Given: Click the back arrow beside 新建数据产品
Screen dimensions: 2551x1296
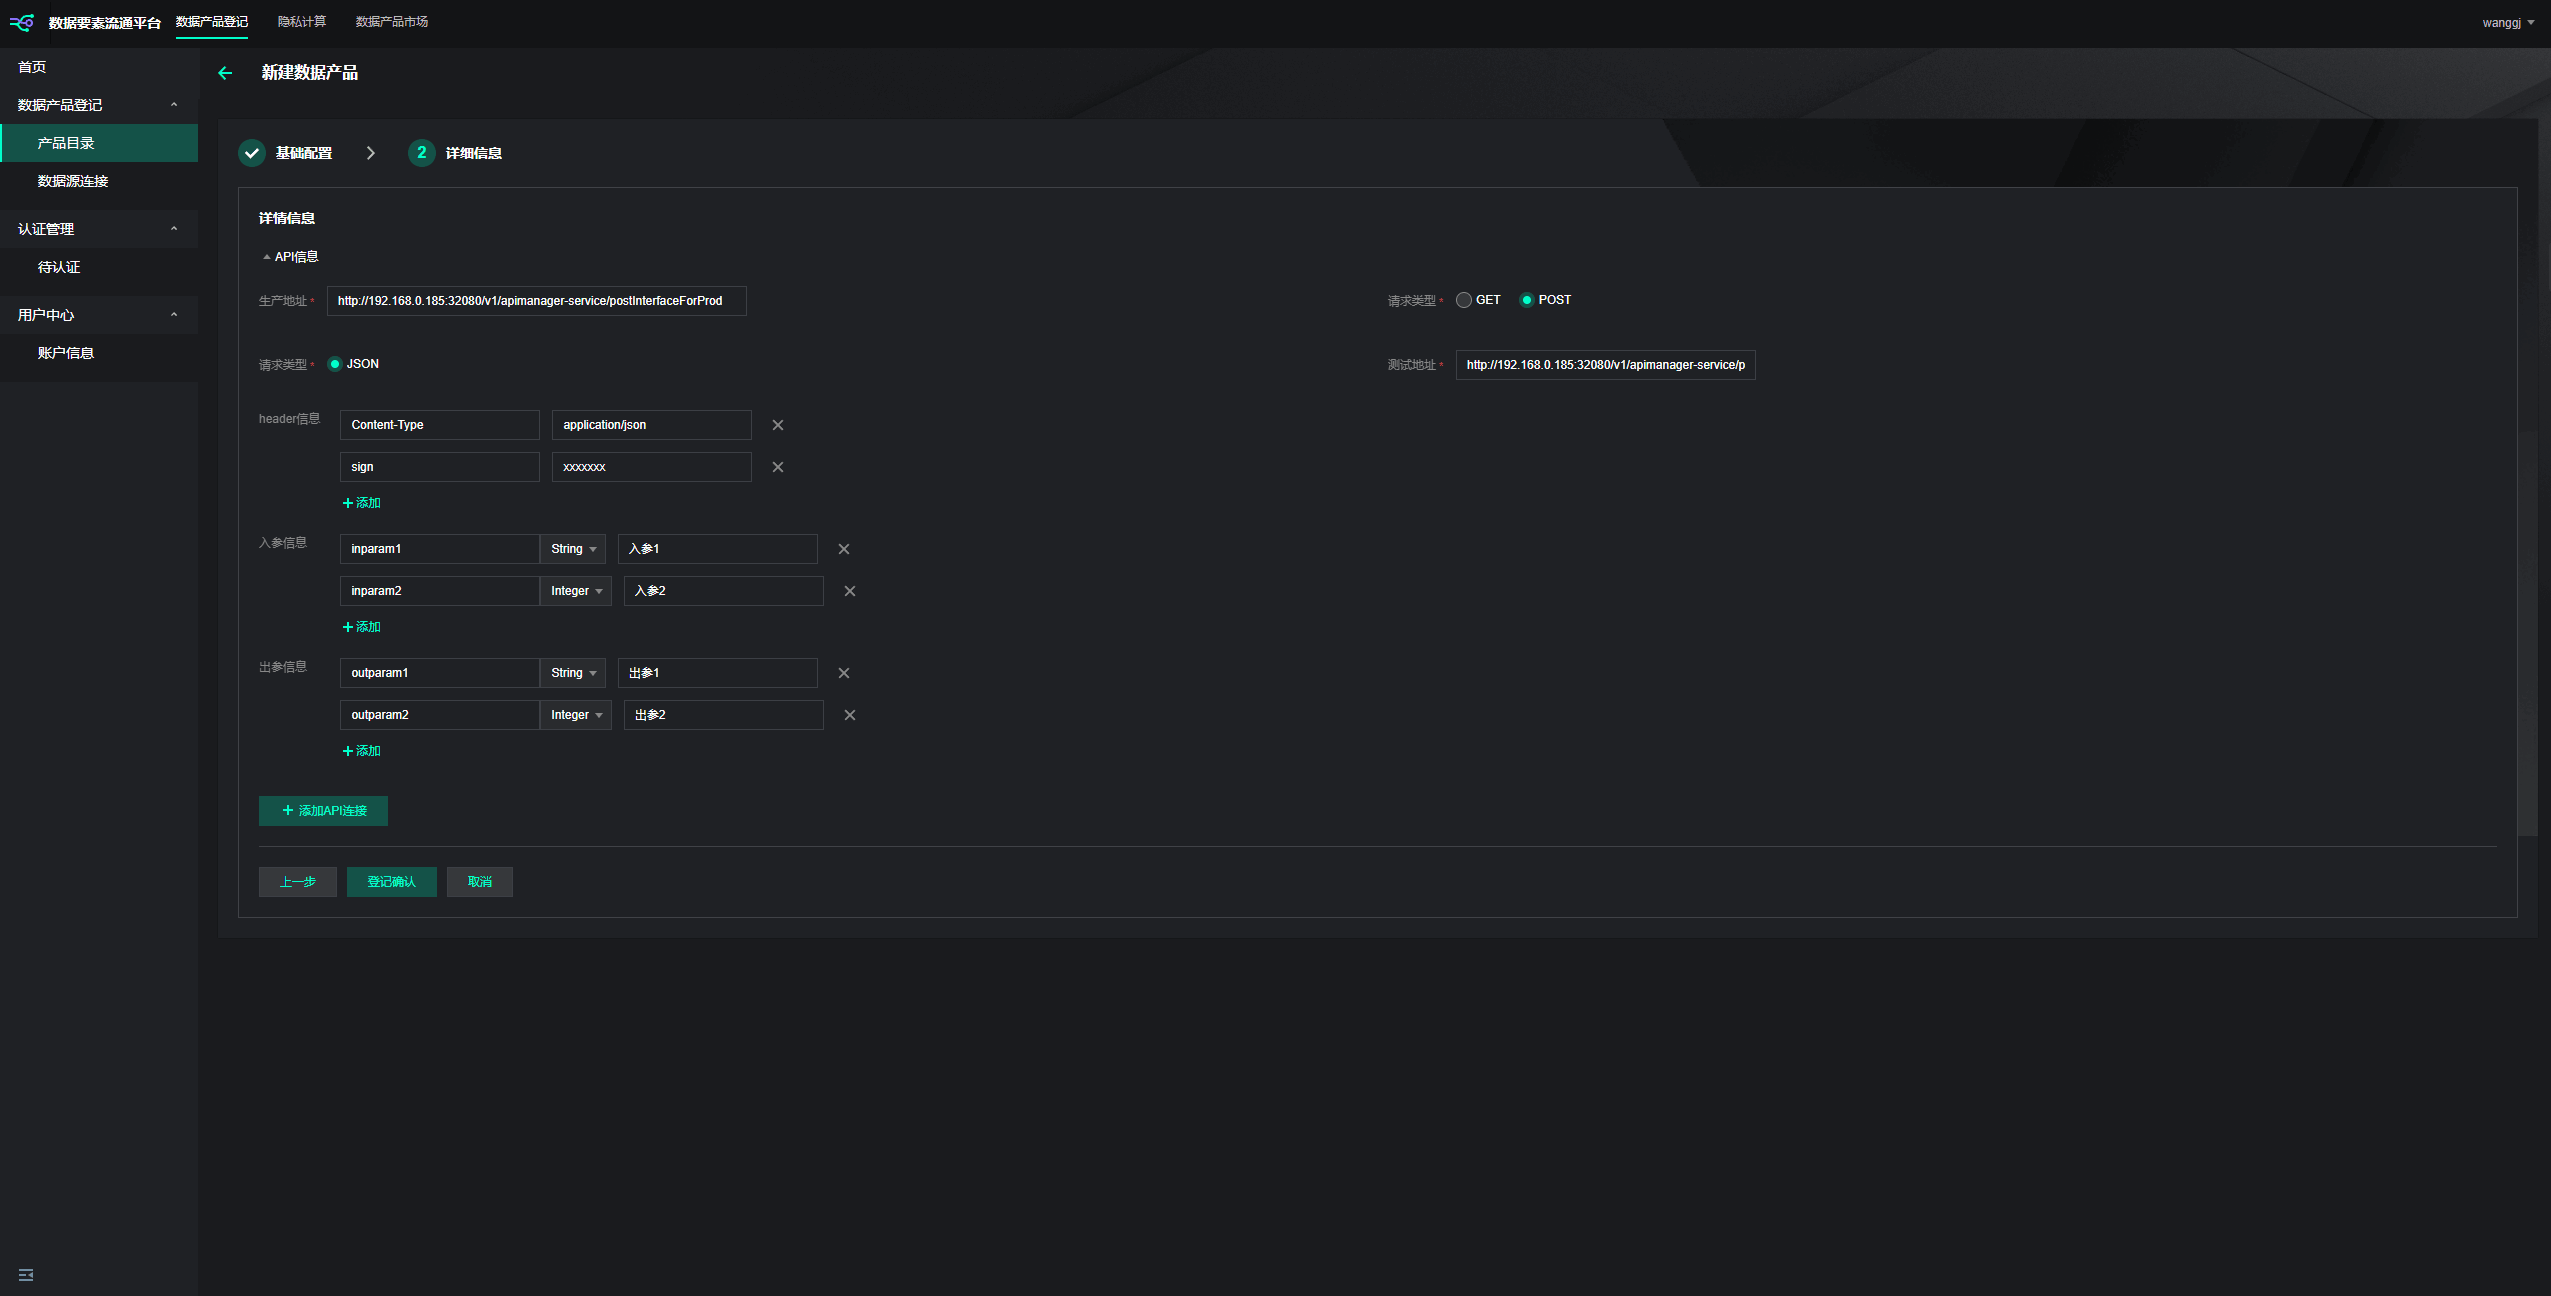Looking at the screenshot, I should [225, 73].
